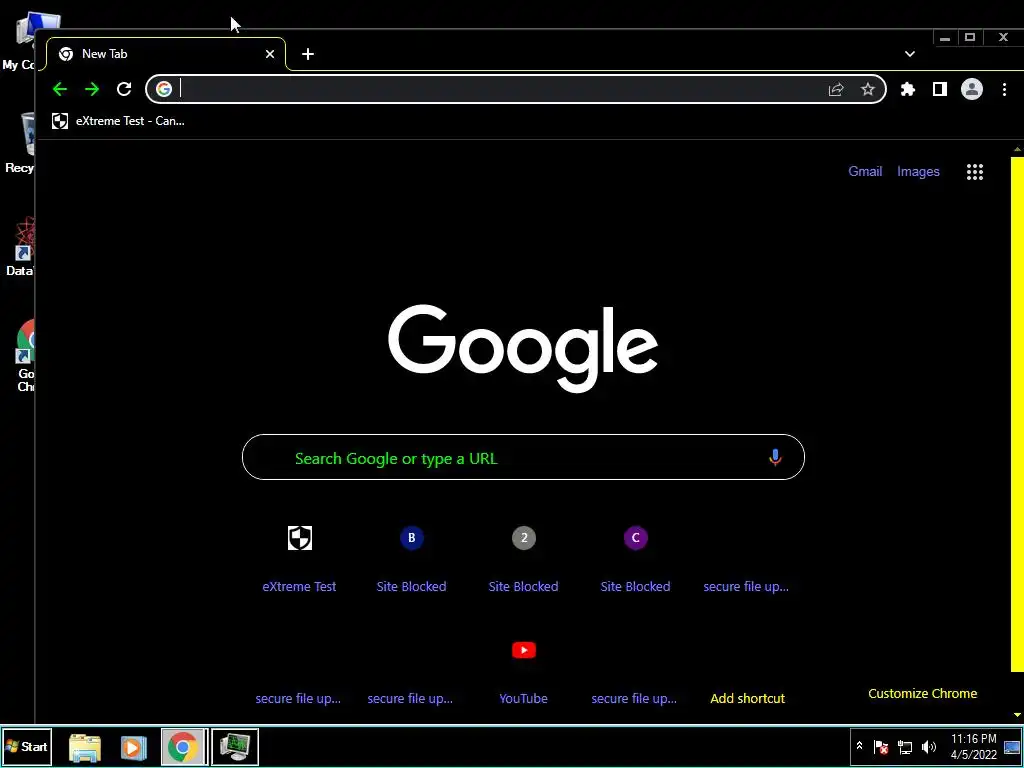Open the Google apps grid
The image size is (1024, 768).
974,172
